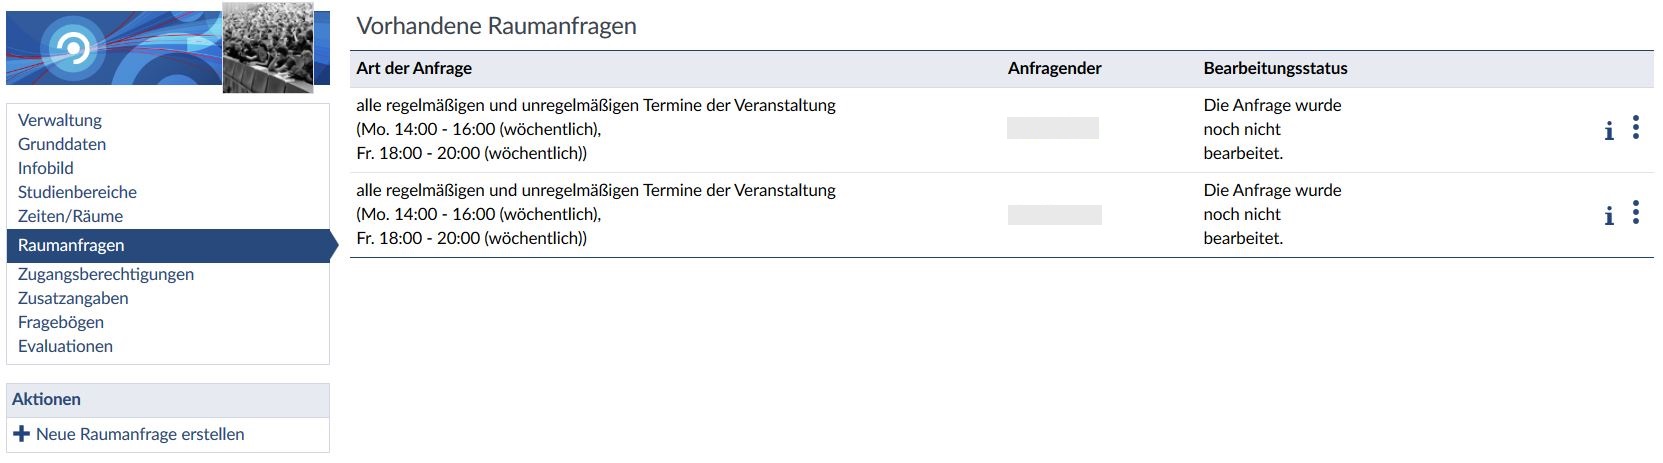Click the Stud.IP logo banner

pyautogui.click(x=112, y=47)
